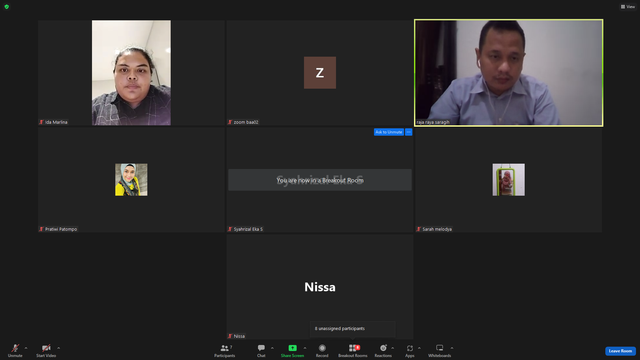Open the View layout menu

coord(628,7)
